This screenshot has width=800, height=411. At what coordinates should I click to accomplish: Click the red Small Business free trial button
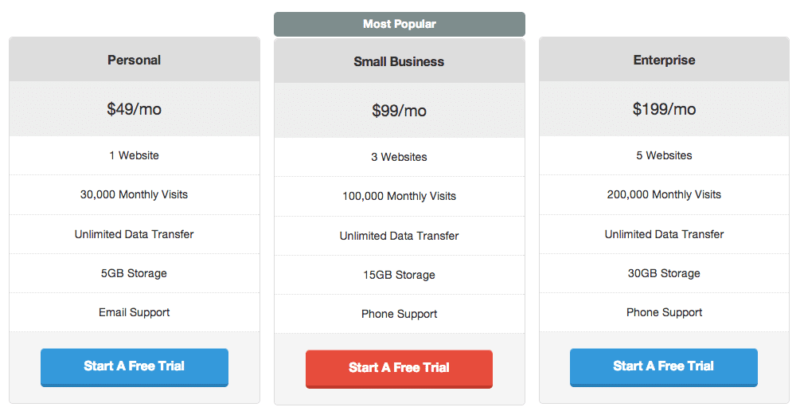pos(399,368)
